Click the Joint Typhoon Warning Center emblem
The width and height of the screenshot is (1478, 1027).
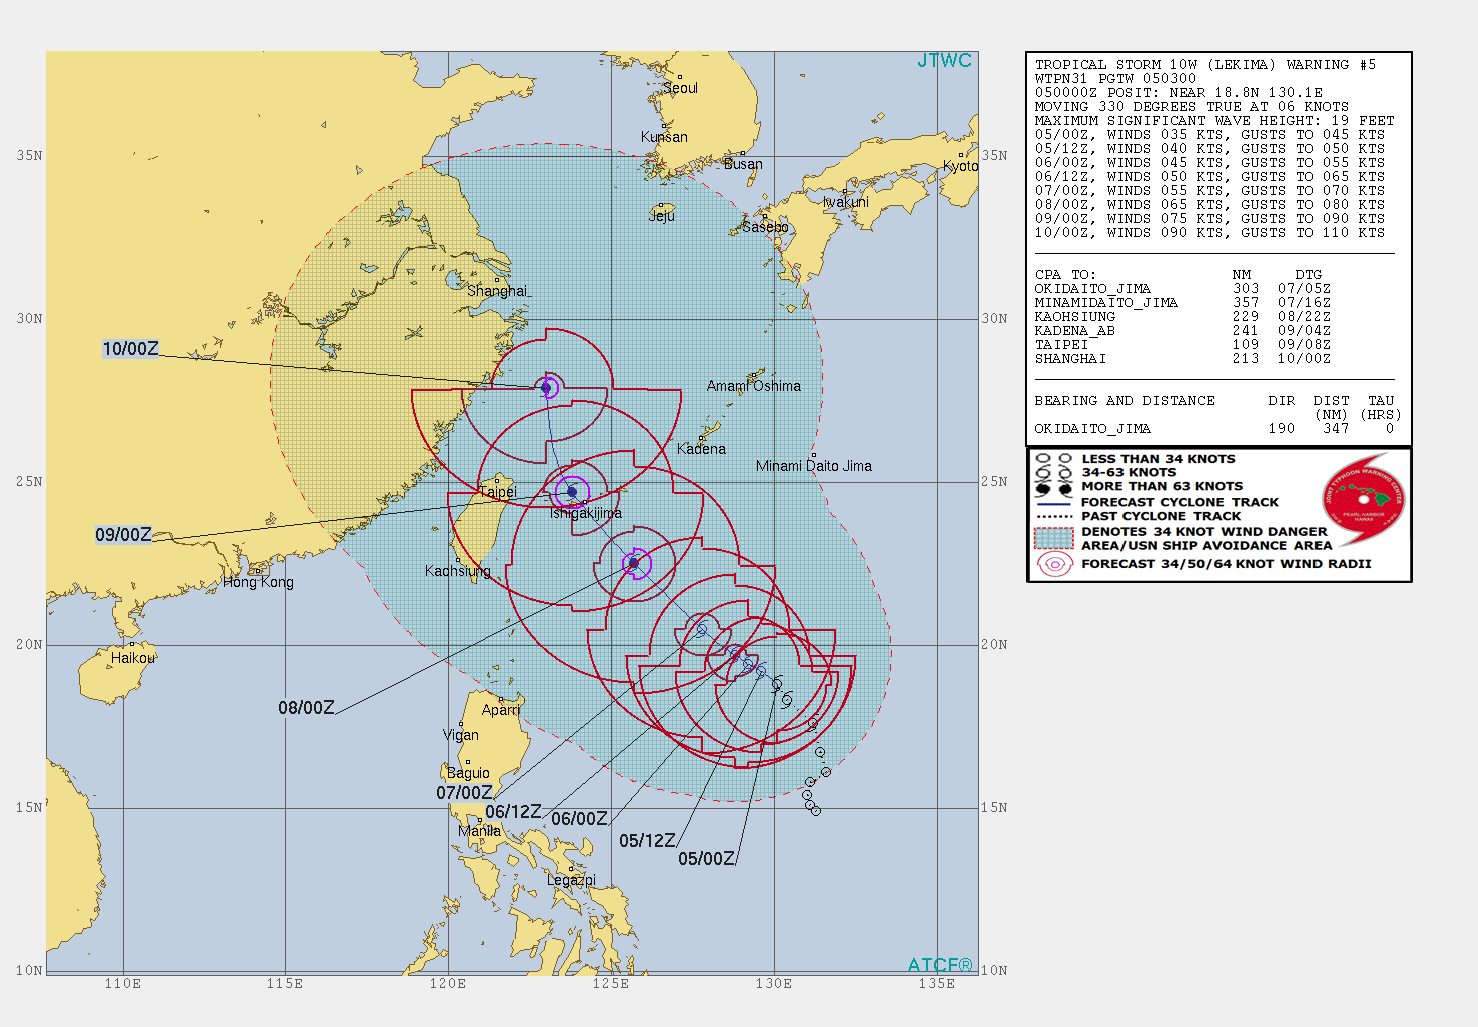pyautogui.click(x=1364, y=499)
